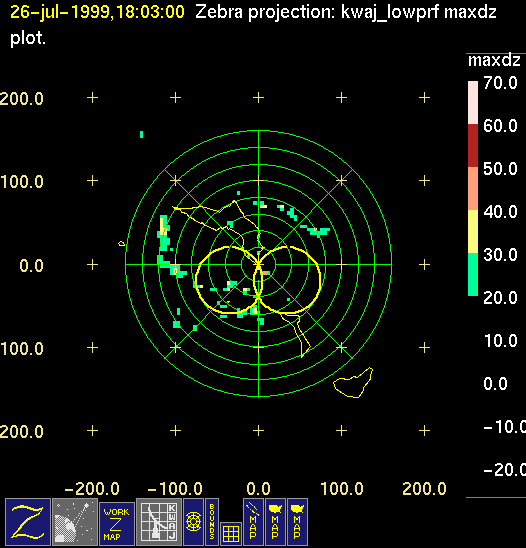526x548 pixels.
Task: Open the KWAJ grid map icon
Action: 159,522
